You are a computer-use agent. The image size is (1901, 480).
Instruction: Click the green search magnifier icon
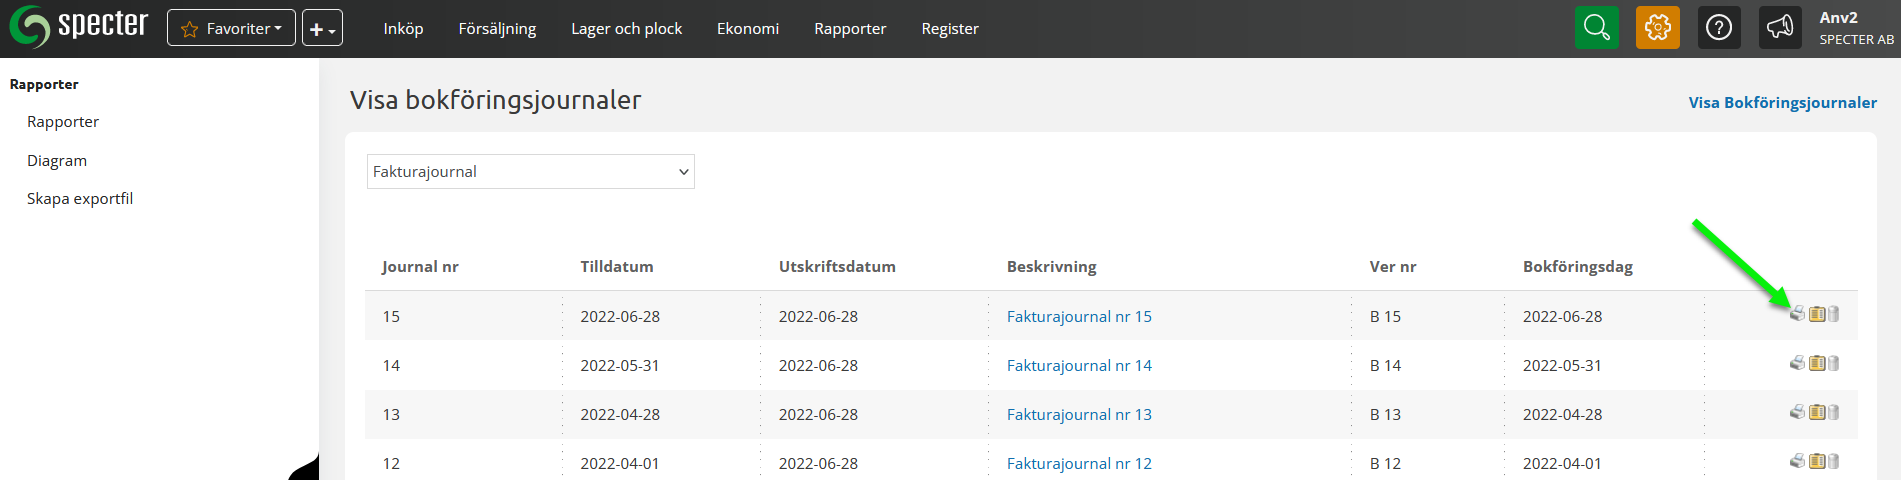[1596, 28]
